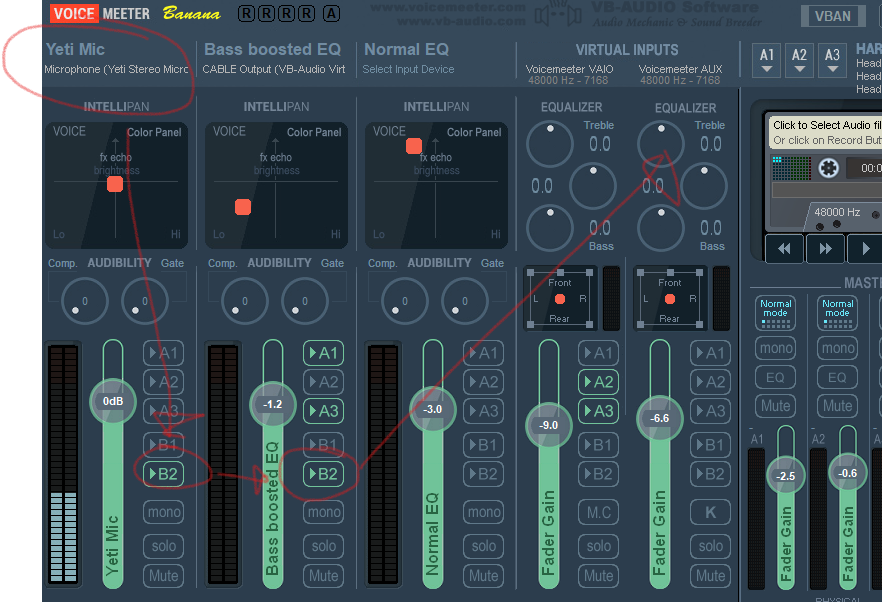Toggle B2 routing on Yeti Mic strip

click(x=163, y=474)
